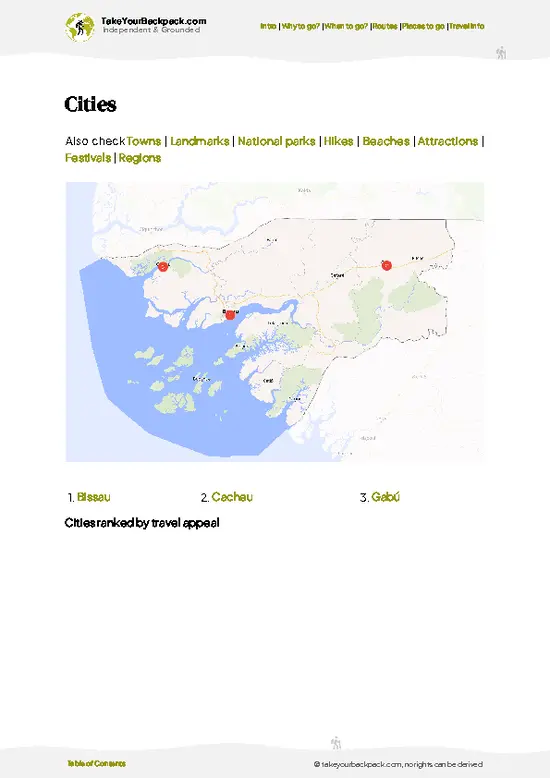
Task: Open the Table of Contents link
Action: pyautogui.click(x=96, y=764)
